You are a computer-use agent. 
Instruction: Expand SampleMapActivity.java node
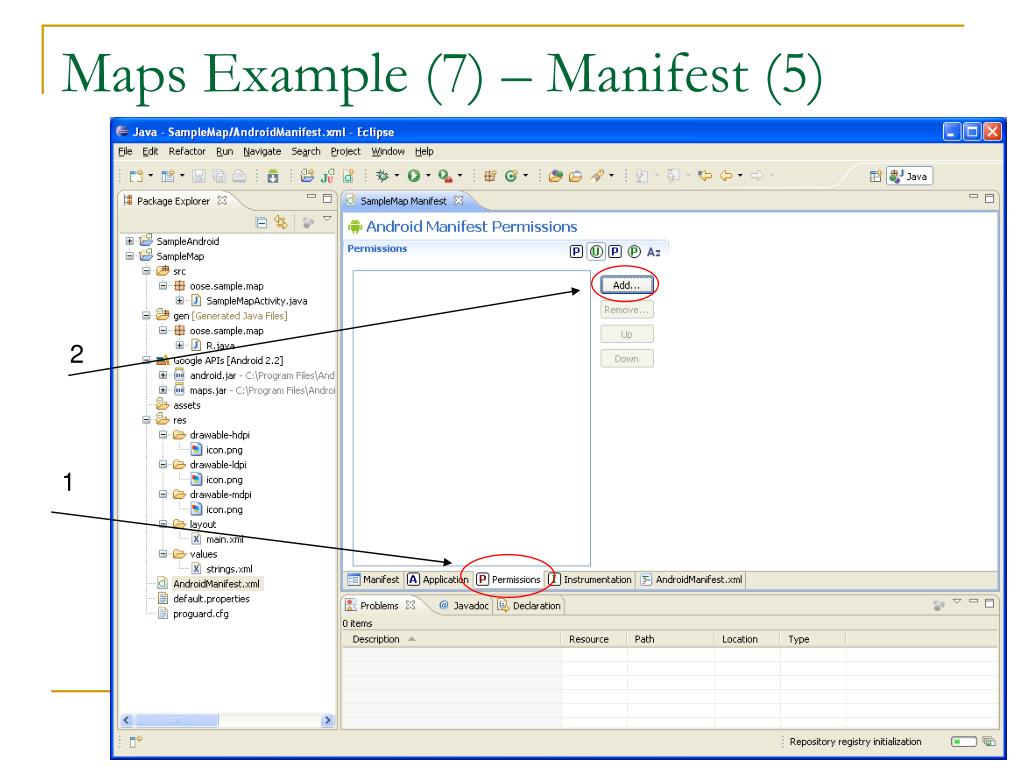180,300
